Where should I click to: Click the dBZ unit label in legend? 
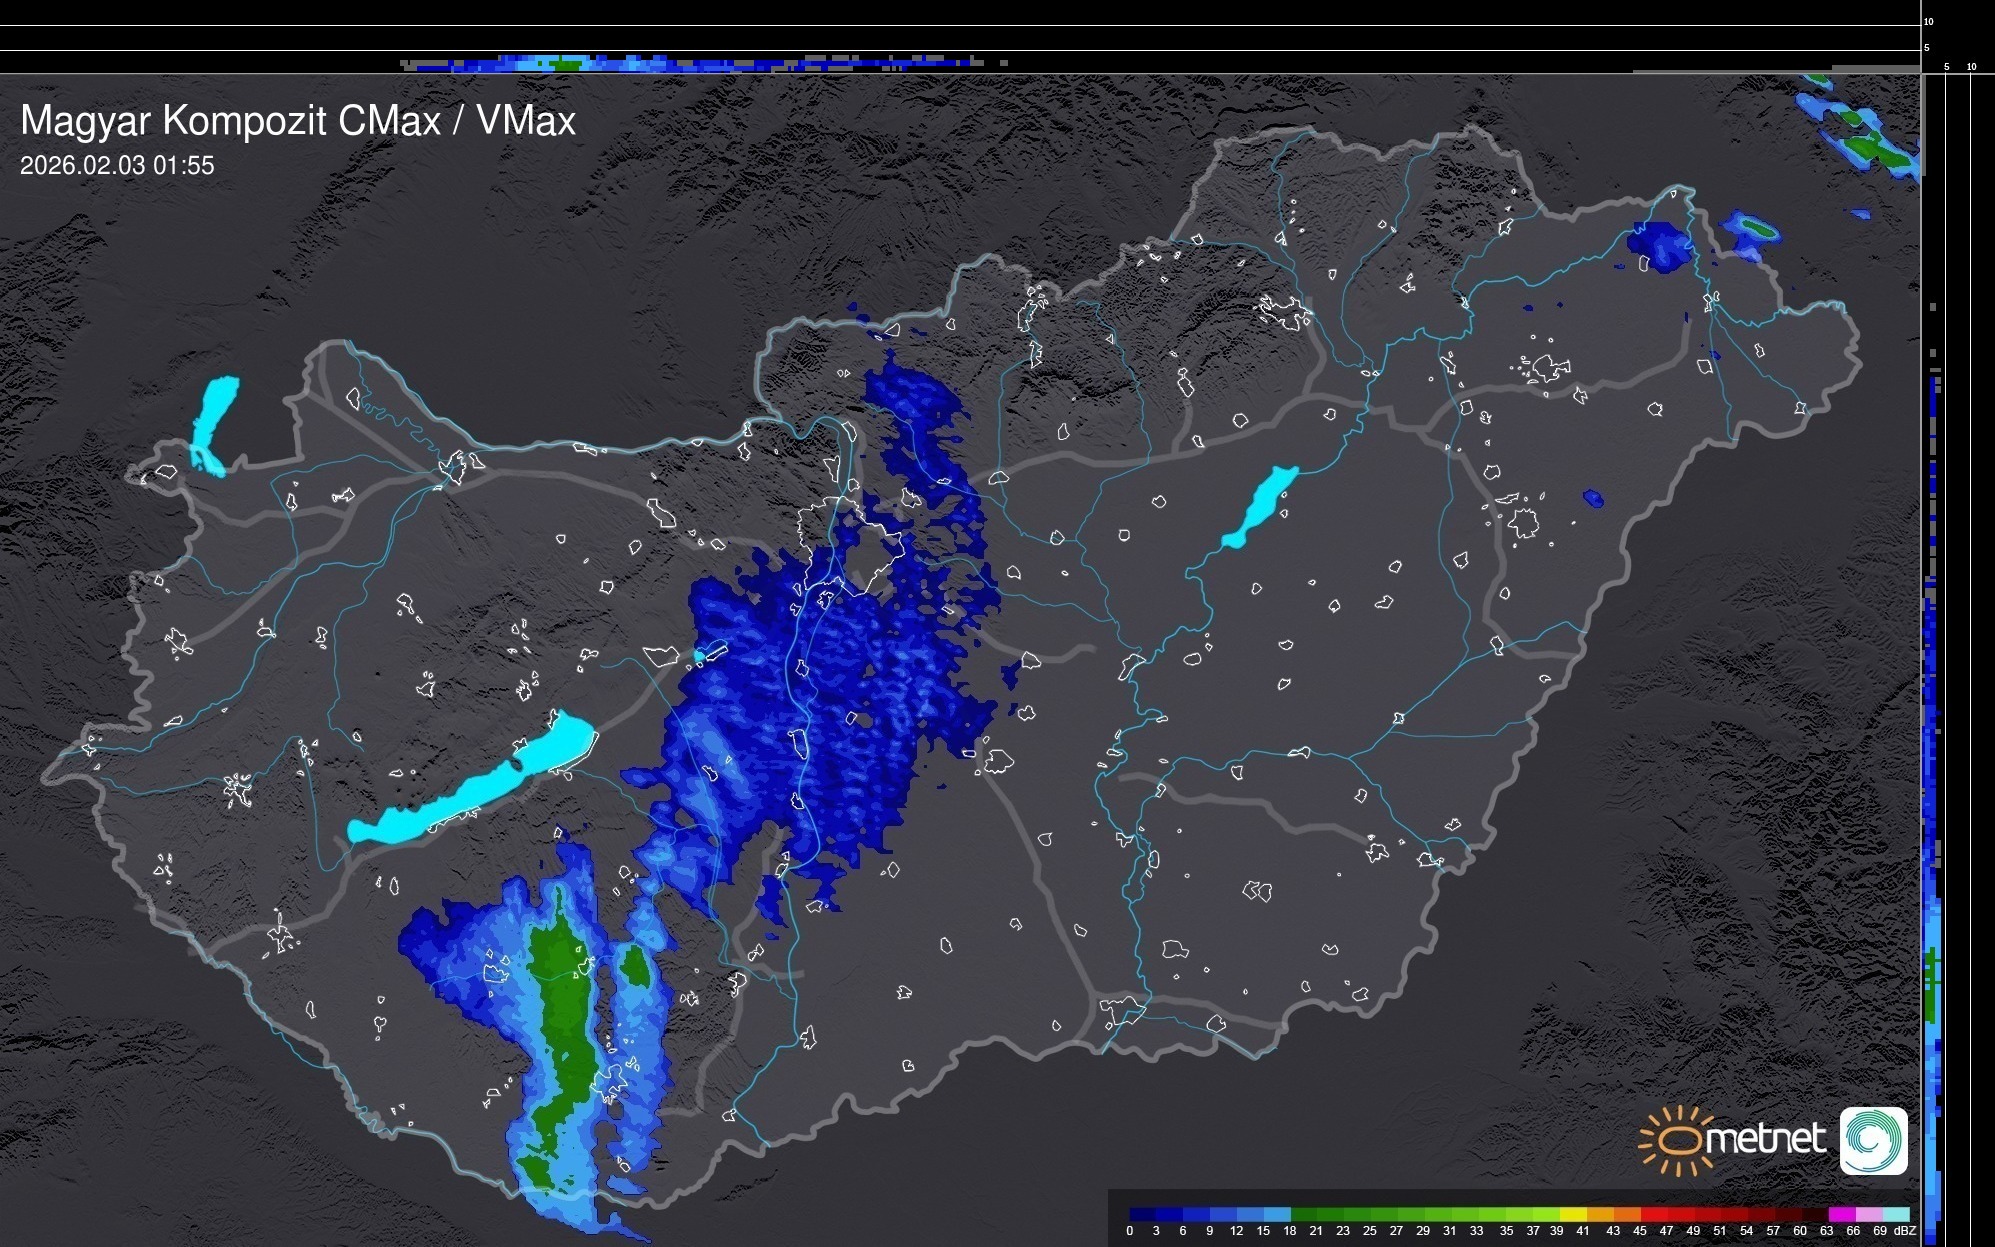[x=1905, y=1231]
